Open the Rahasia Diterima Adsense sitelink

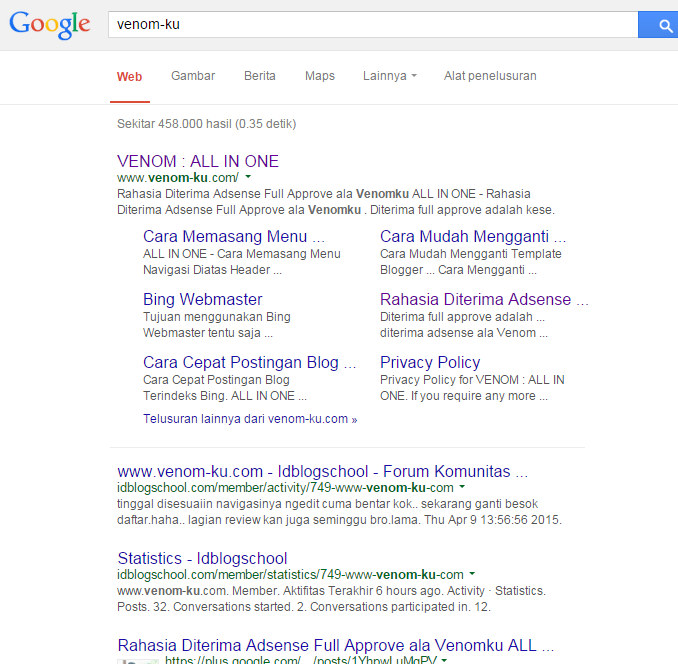pyautogui.click(x=484, y=299)
